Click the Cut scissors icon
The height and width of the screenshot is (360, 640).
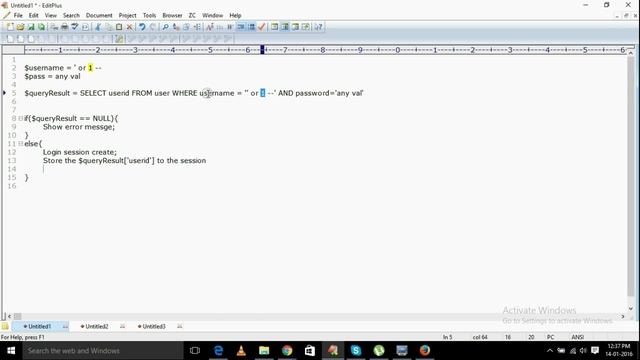(98, 27)
